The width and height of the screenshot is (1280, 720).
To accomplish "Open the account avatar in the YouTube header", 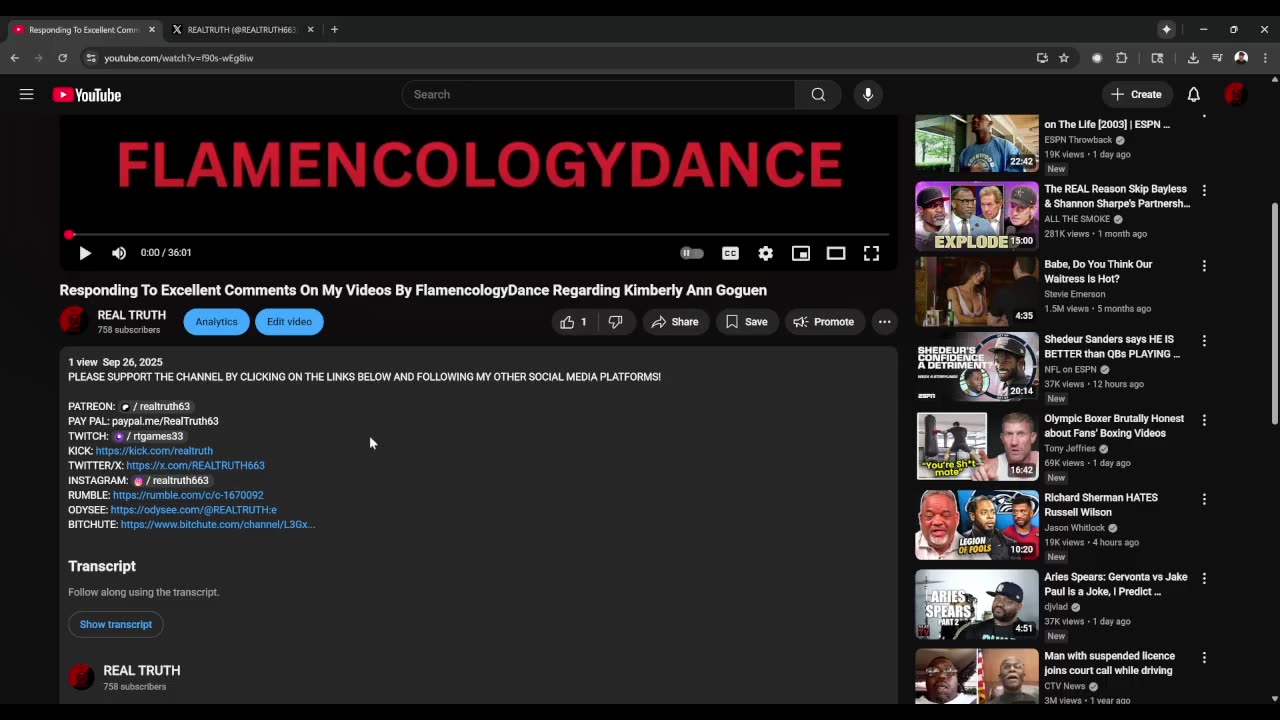I will (x=1235, y=95).
